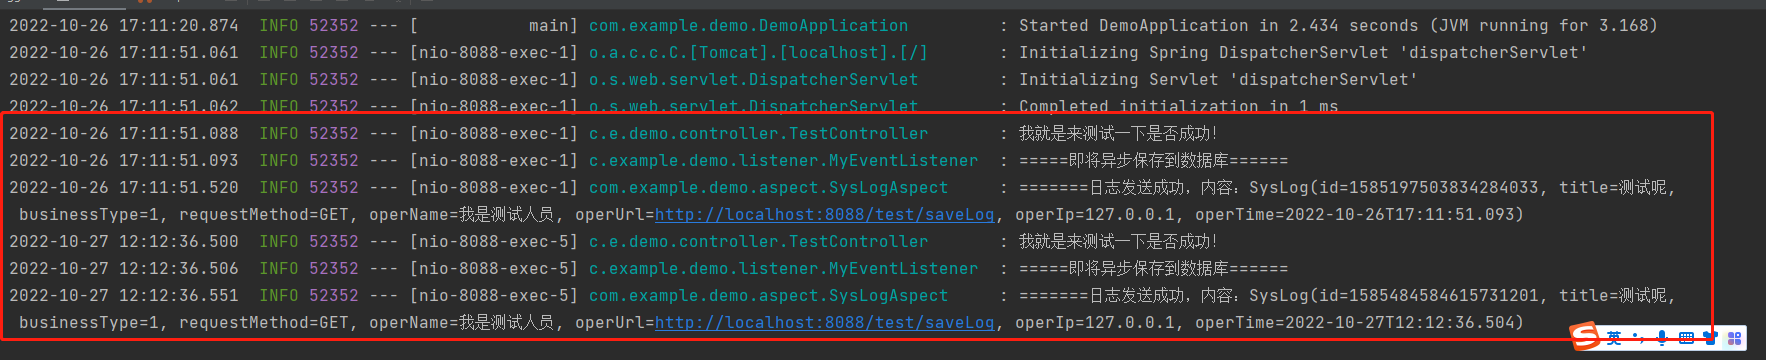Open the IME skin shirt icon
This screenshot has height=360, width=1766.
1710,338
